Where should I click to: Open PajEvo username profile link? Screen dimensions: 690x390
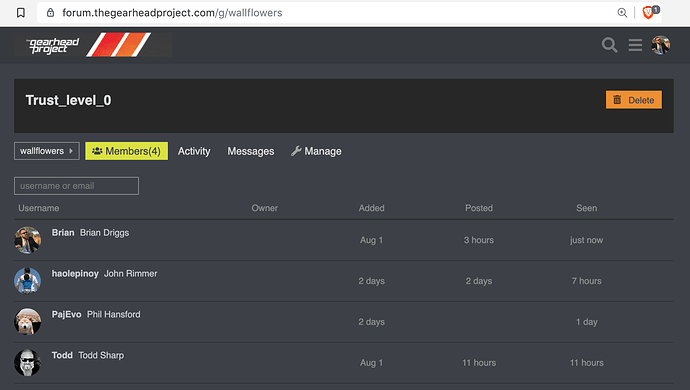[66, 314]
